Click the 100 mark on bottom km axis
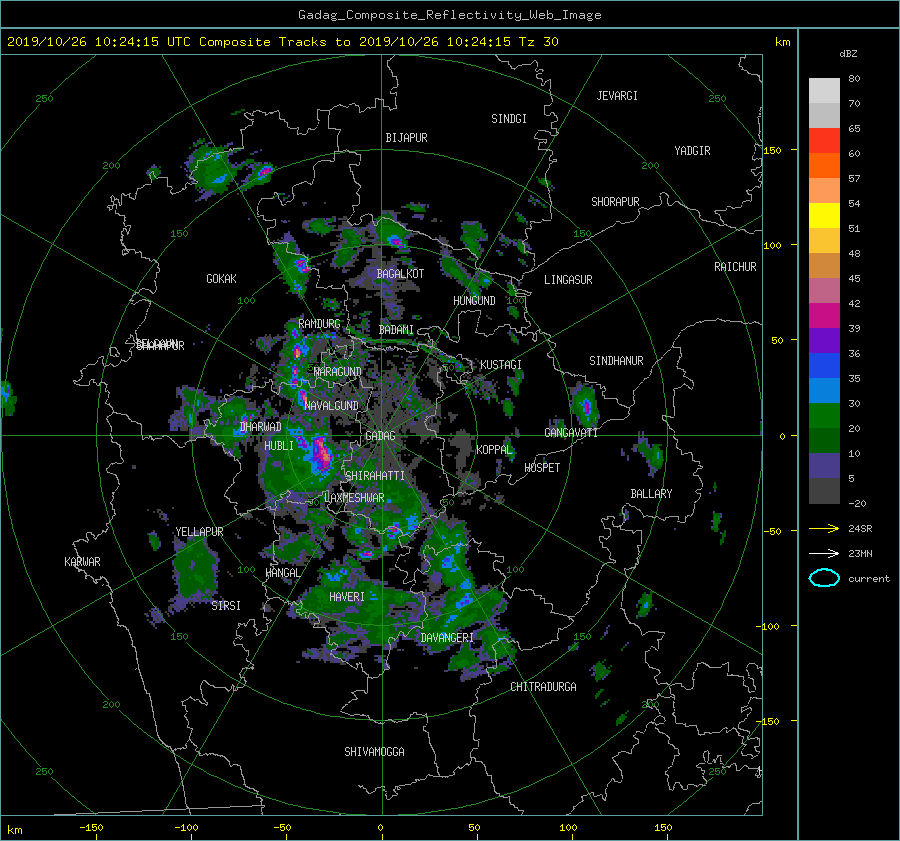This screenshot has height=841, width=900. (568, 828)
